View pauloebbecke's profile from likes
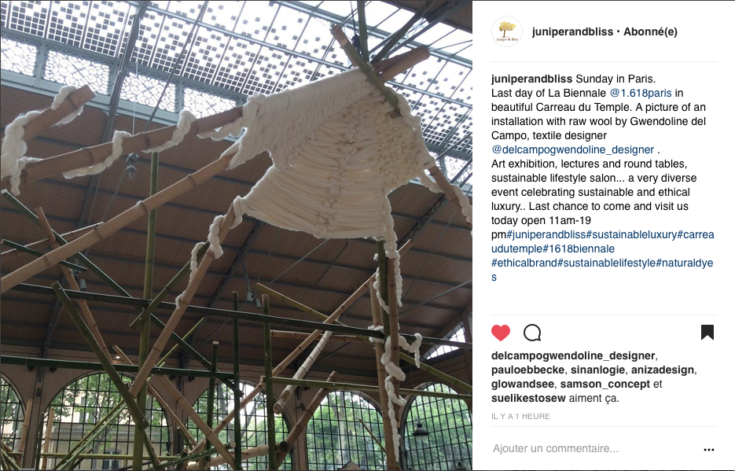Viewport: 735px width, 471px height. point(528,370)
